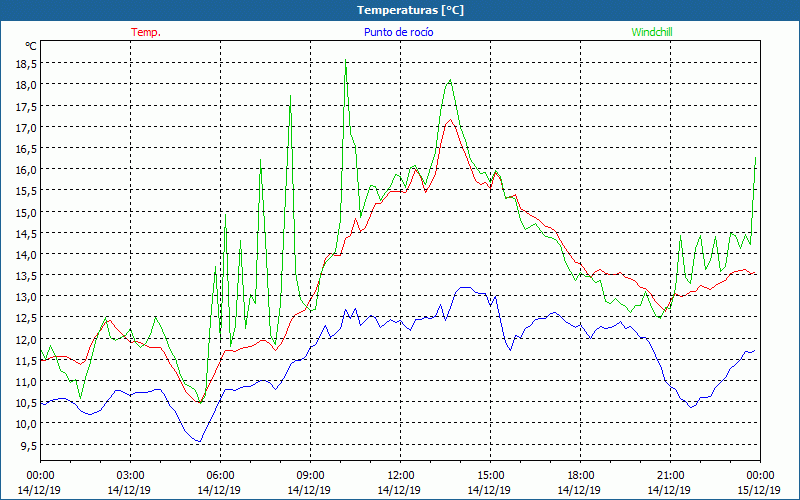This screenshot has width=800, height=500.
Task: Click the '14/12/19' date under 12:00
Action: pyautogui.click(x=399, y=490)
